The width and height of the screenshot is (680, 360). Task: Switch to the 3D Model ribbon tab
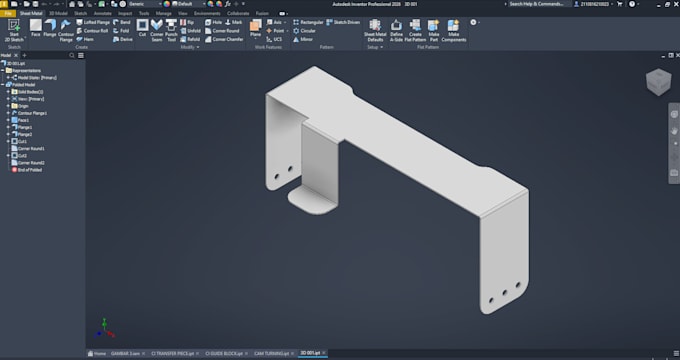[58, 13]
